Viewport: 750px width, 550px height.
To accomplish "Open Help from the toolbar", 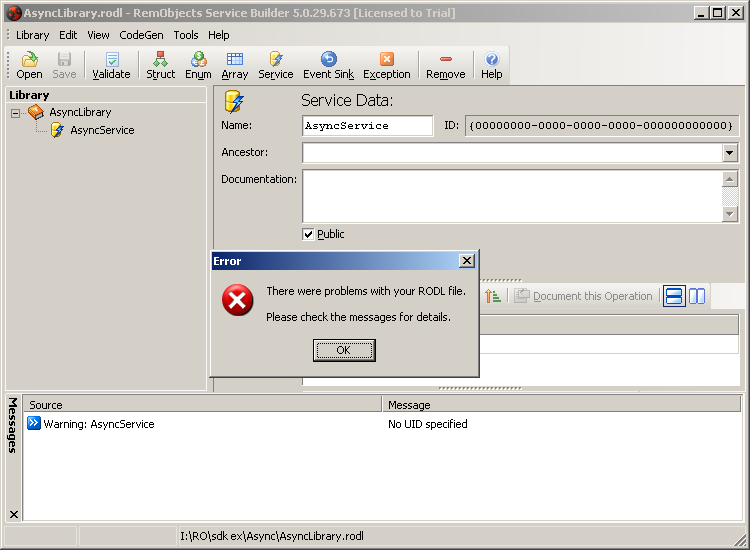I will (x=491, y=65).
